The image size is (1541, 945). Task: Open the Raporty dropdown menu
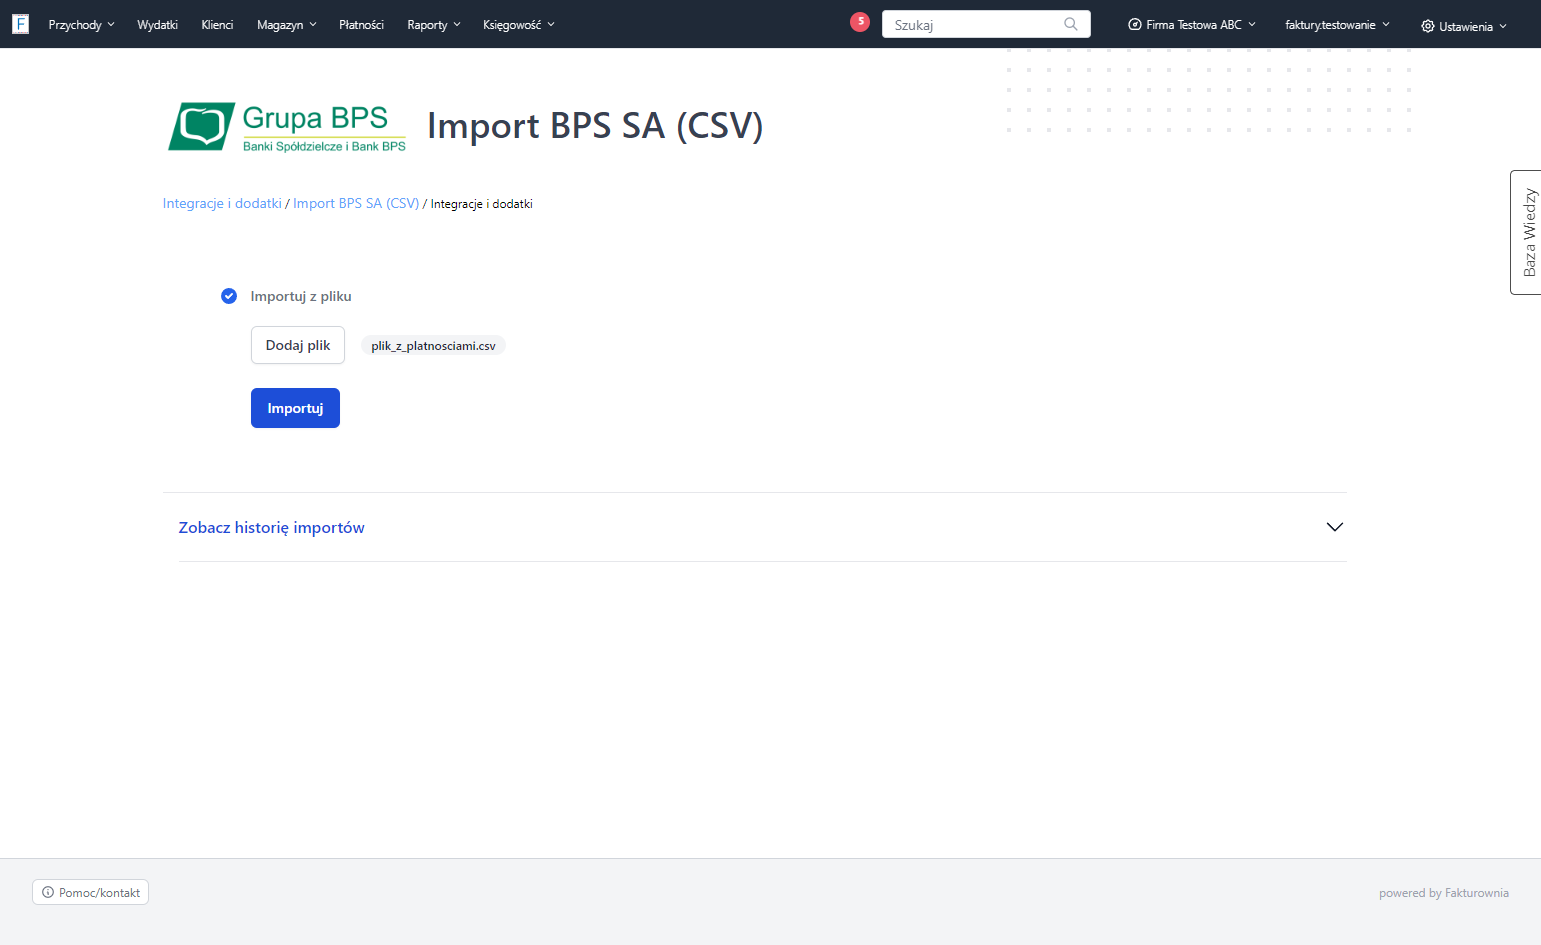(x=434, y=24)
